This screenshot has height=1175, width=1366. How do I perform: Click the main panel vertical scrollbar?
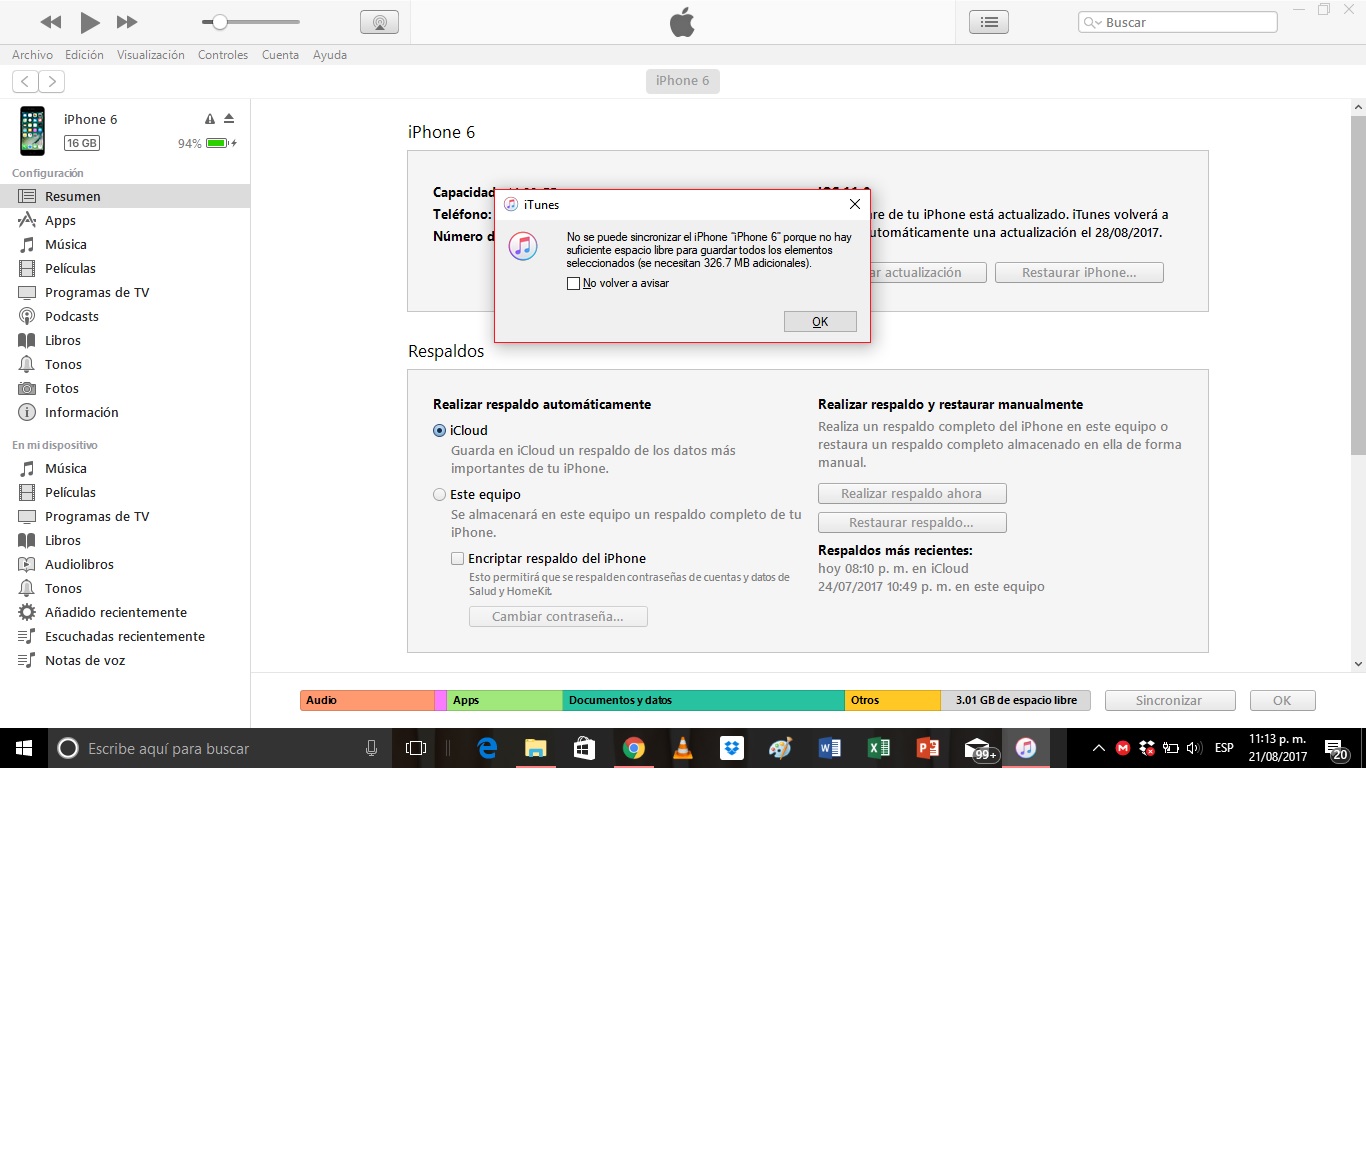(1358, 285)
